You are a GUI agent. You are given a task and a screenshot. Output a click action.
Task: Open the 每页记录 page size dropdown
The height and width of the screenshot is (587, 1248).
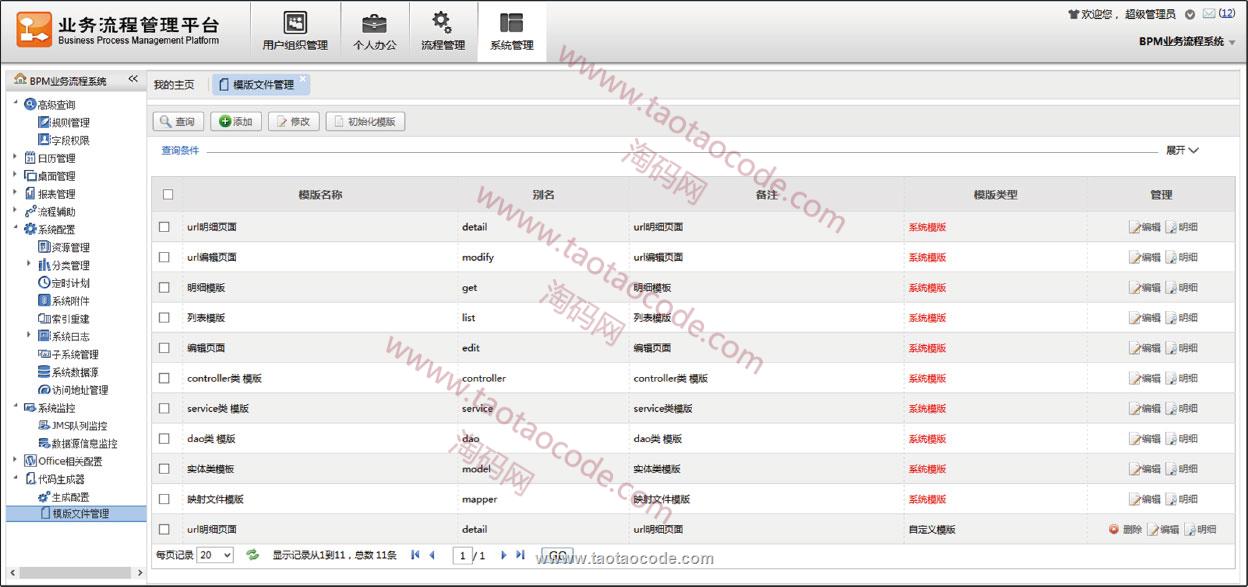click(215, 555)
